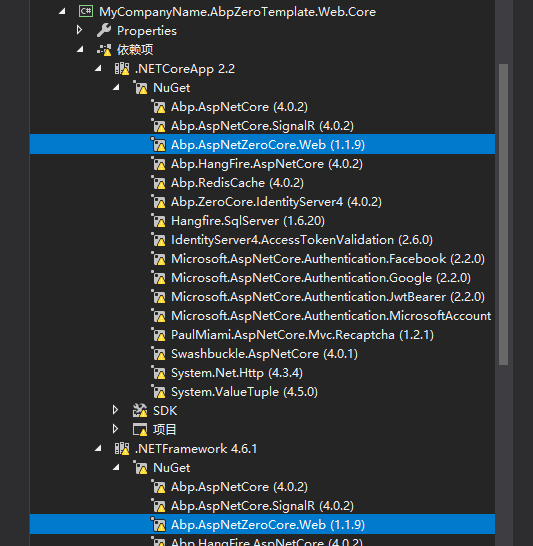The image size is (533, 546).
Task: Select Microsoft.AspNetCore.Authentication.Google (2.2.0)
Action: 321,278
